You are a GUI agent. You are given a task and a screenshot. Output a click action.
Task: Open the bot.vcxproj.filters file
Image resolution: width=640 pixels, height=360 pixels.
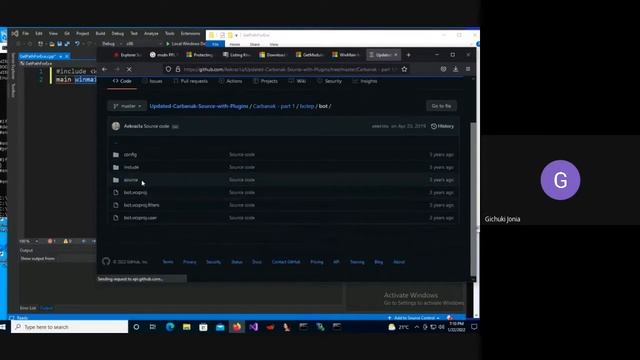(142, 205)
